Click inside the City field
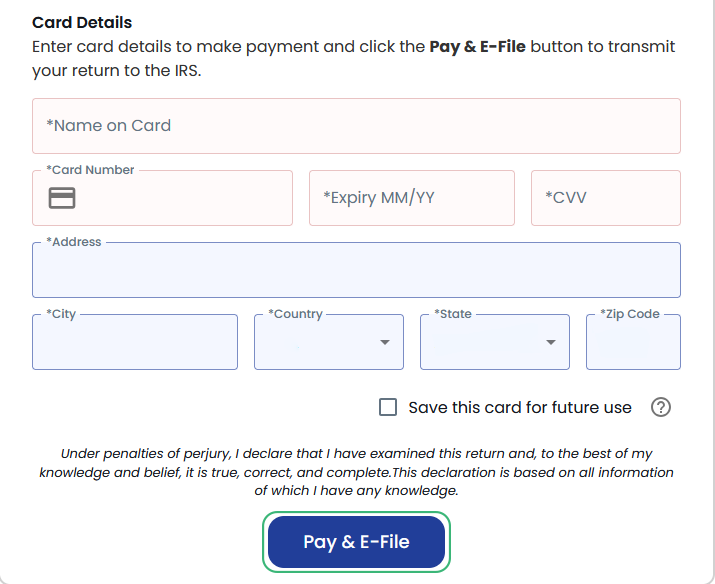The image size is (715, 584). 135,343
